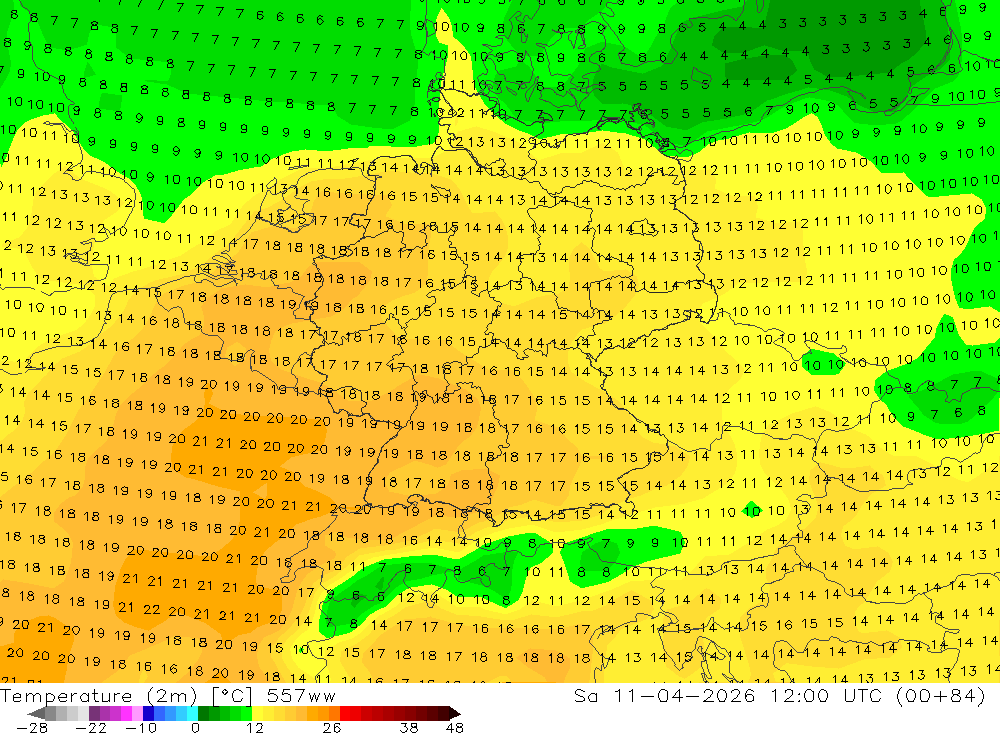Select the cyan legend swatch near 0
The image size is (1000, 733).
(192, 713)
